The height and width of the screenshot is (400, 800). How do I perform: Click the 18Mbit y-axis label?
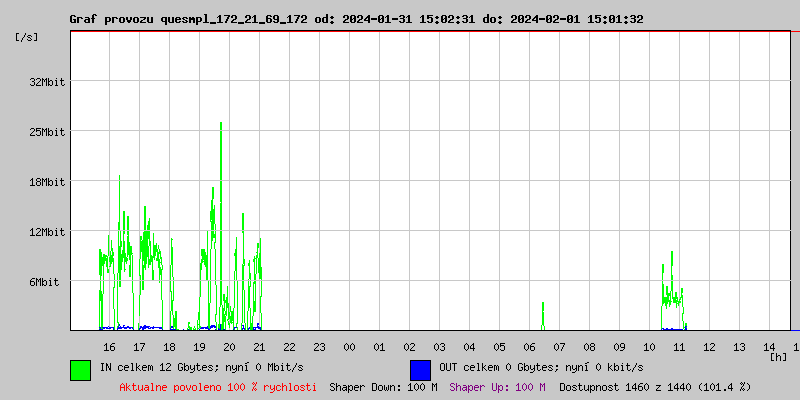(x=46, y=182)
